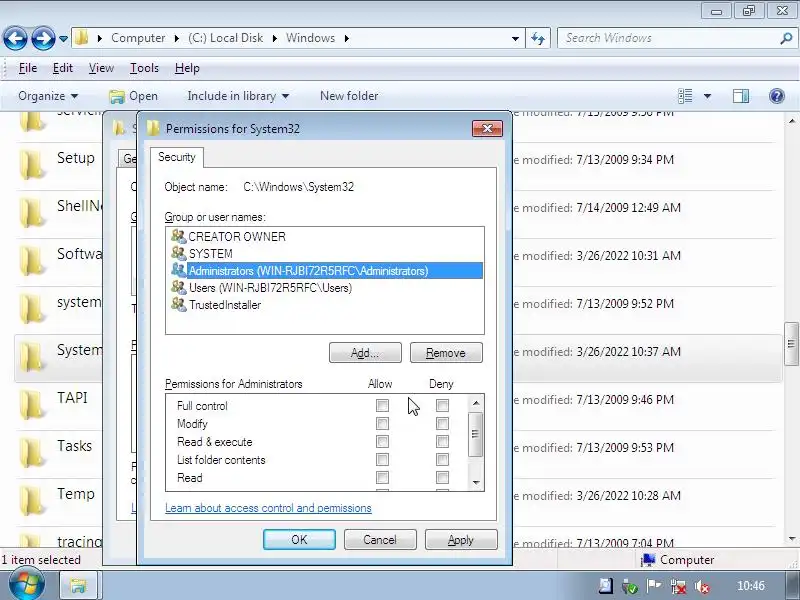
Task: Select CREATOR OWNER in group list
Action: (324, 237)
